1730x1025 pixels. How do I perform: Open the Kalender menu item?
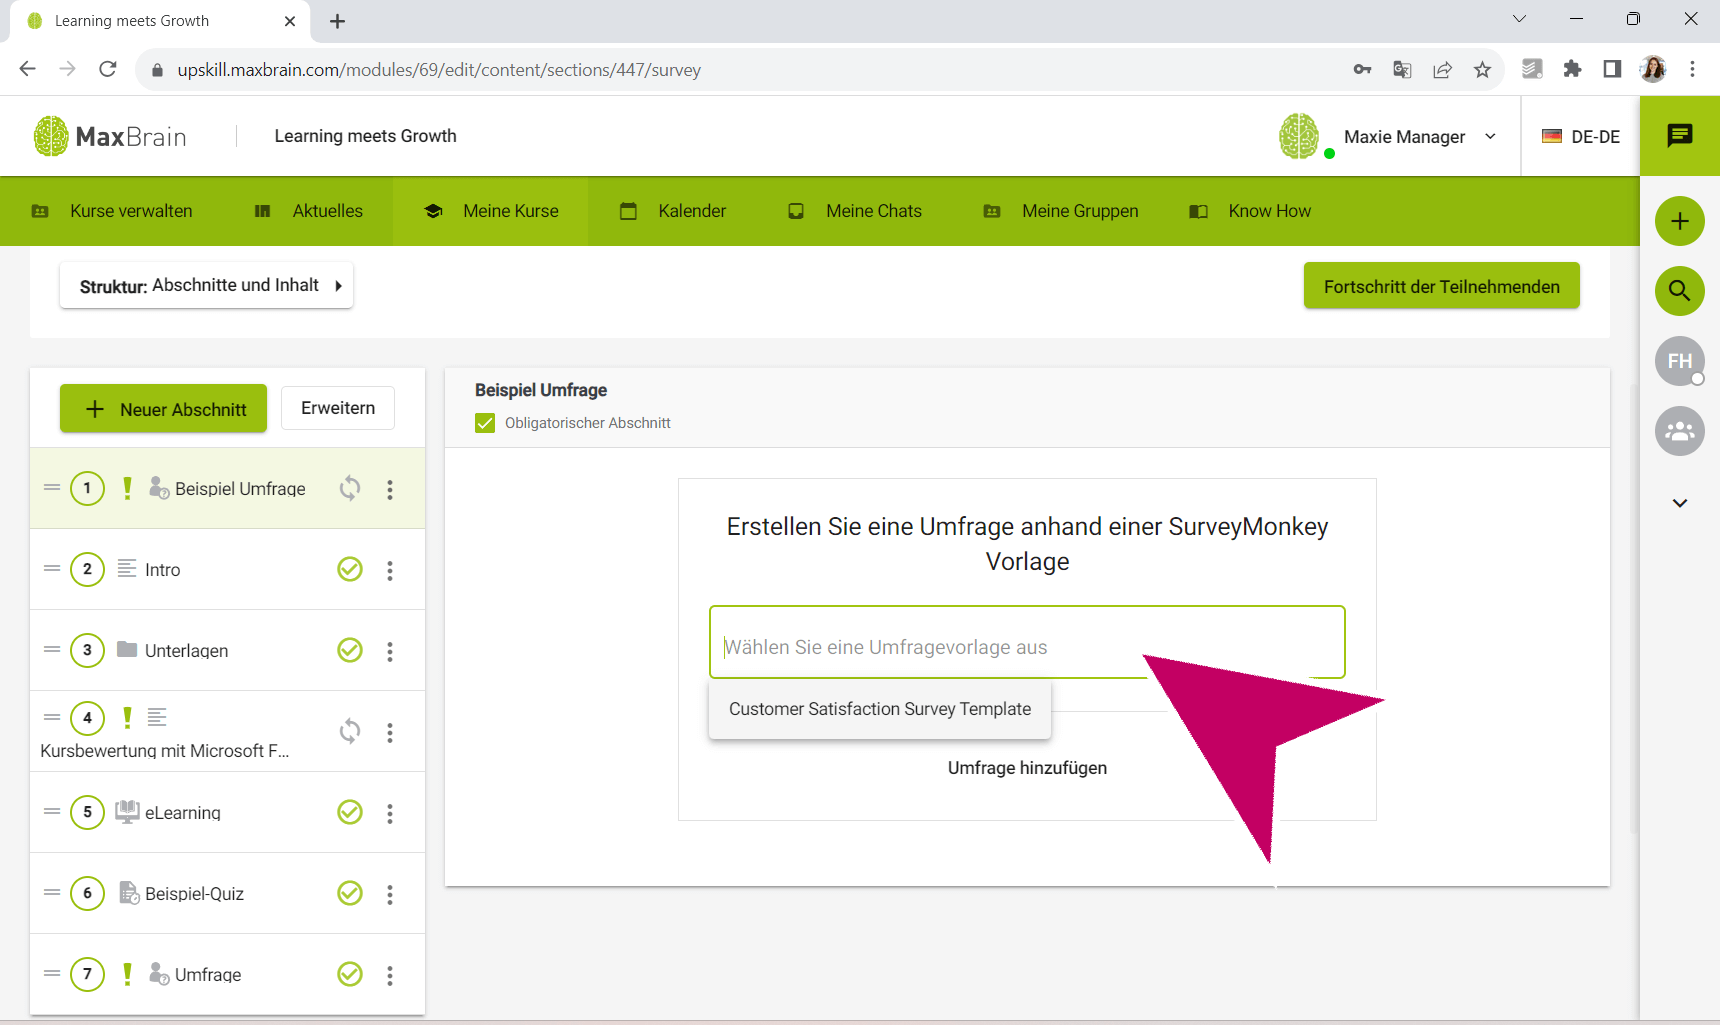(x=673, y=211)
